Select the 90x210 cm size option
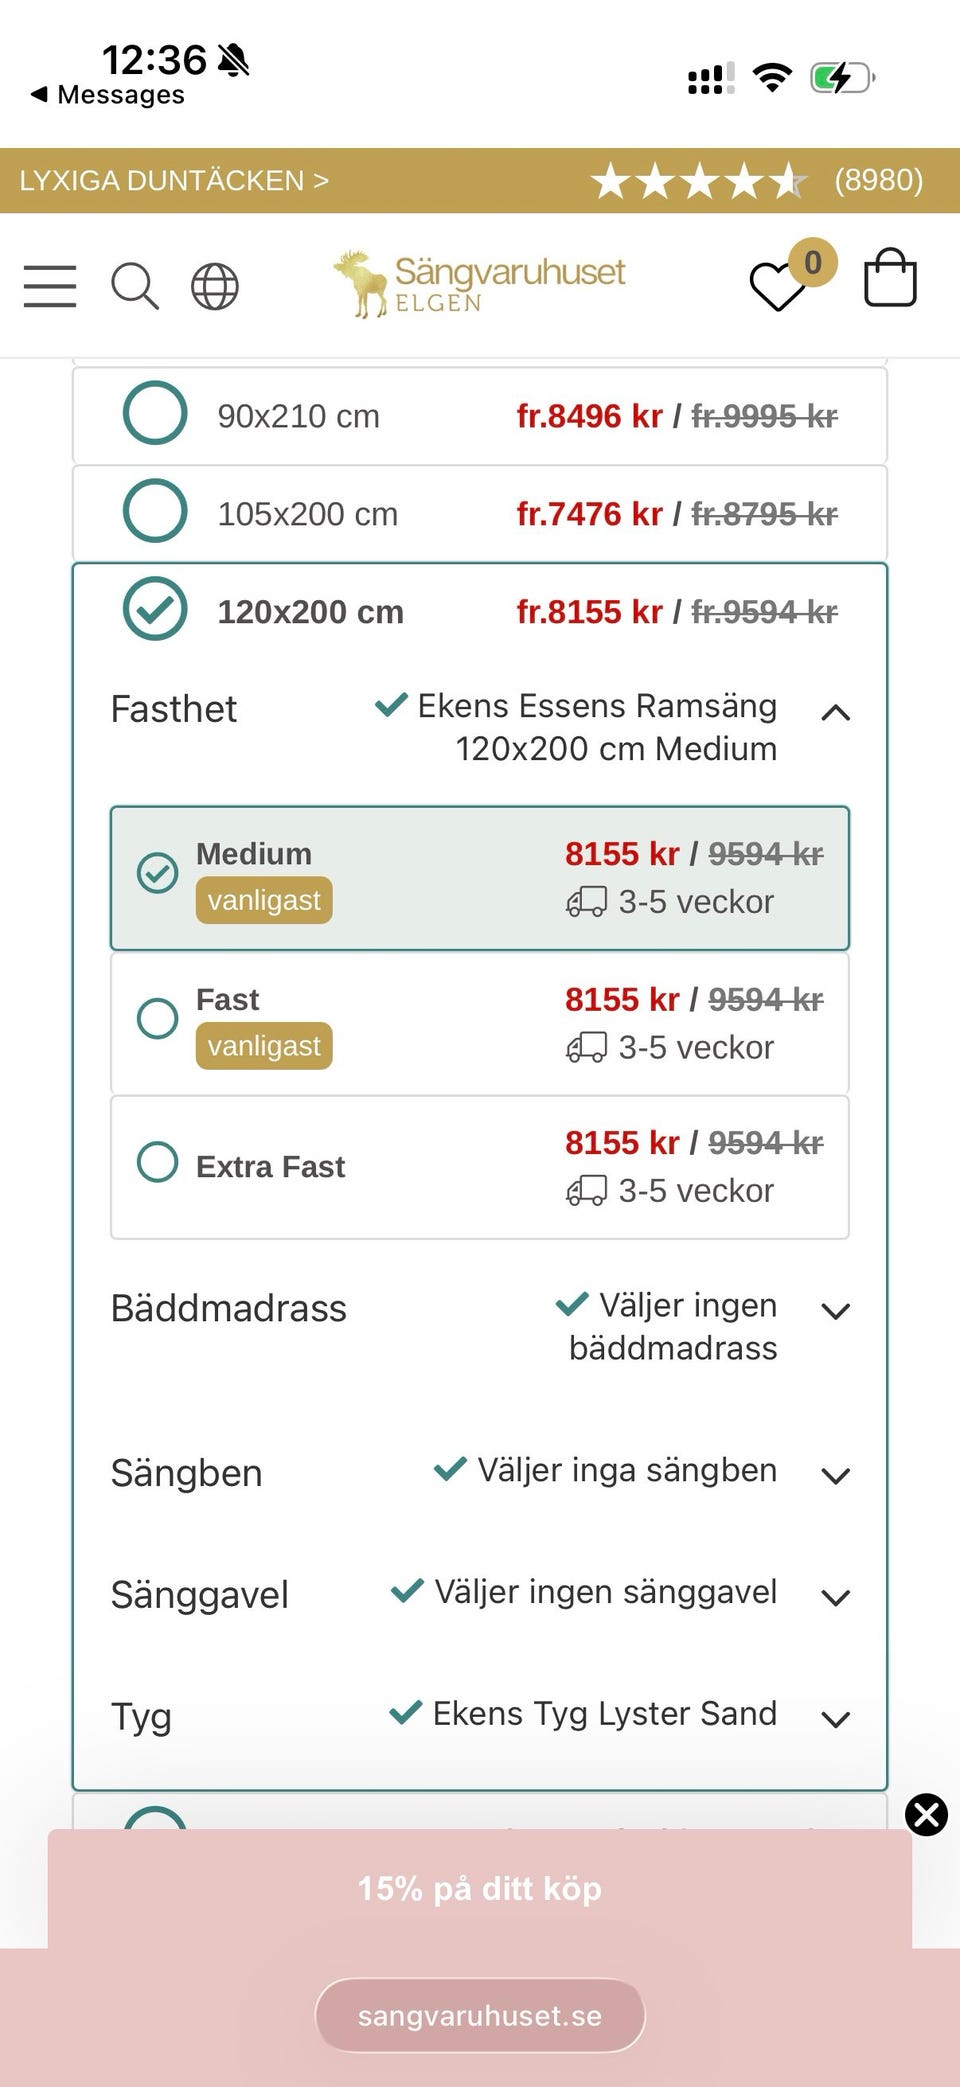Screen dimensions: 960x2087 point(155,413)
